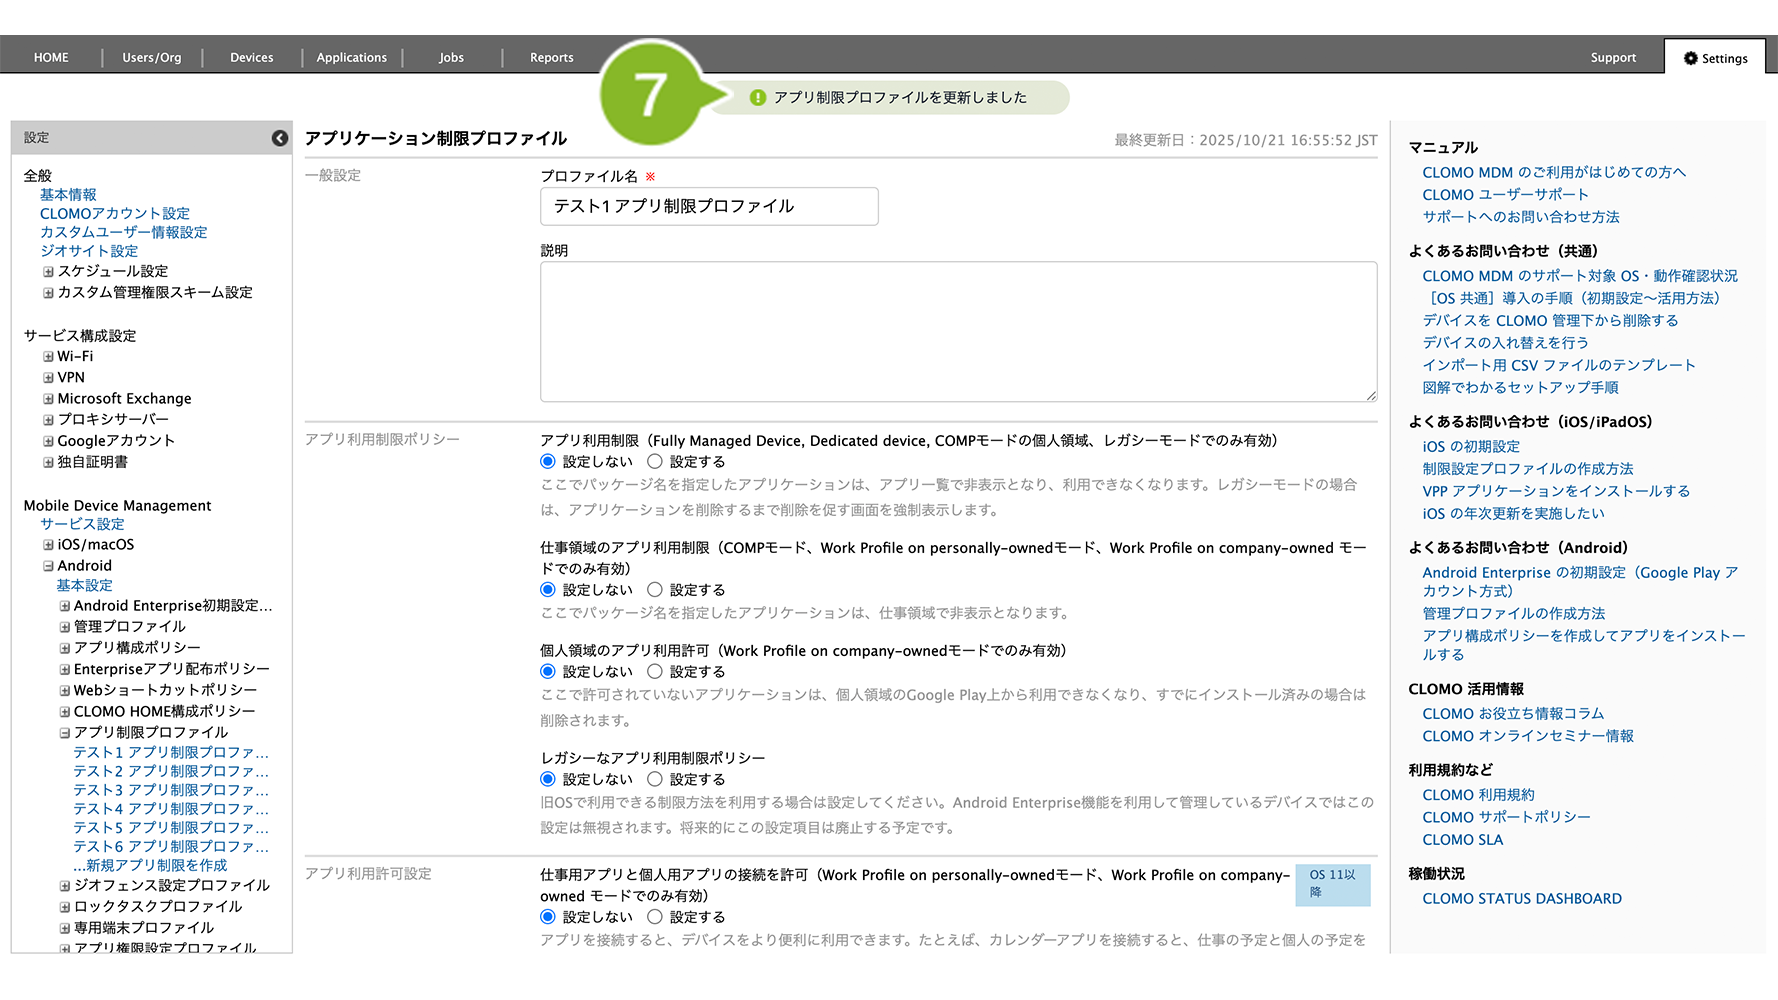This screenshot has height=1000, width=1778.
Task: Expand the Microsoft Exchange node
Action: click(48, 399)
